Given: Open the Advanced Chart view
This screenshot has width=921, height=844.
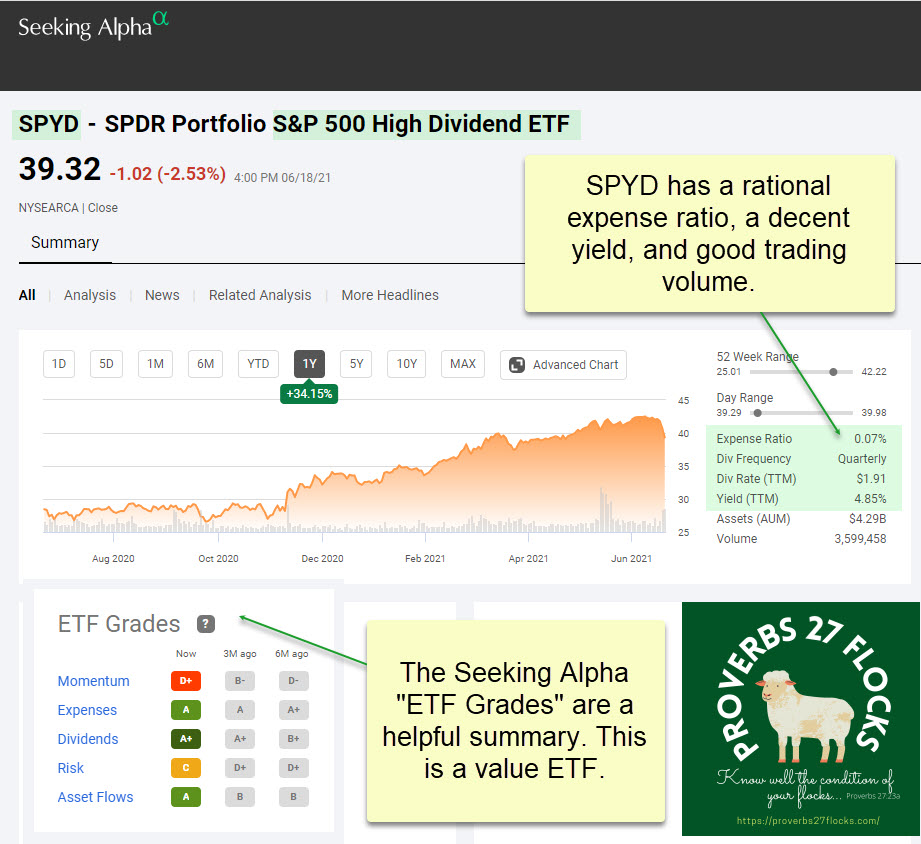Looking at the screenshot, I should click(x=564, y=365).
